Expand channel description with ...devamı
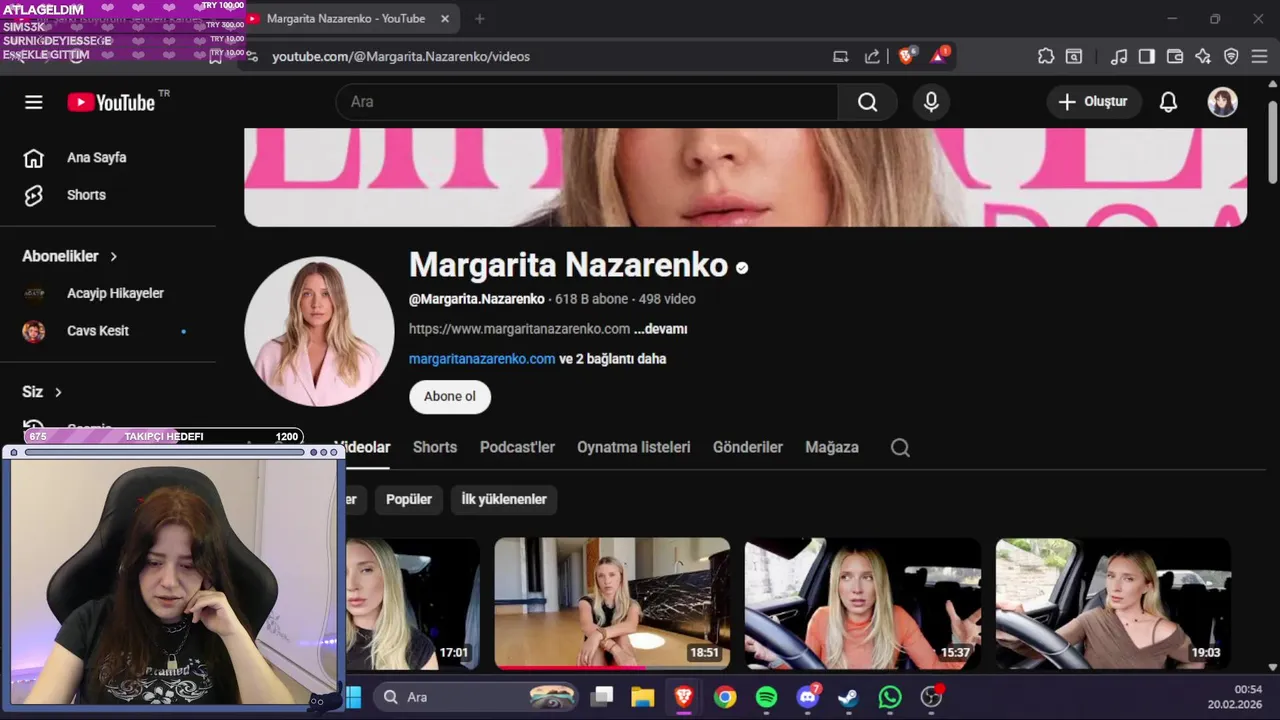This screenshot has width=1280, height=720. point(661,329)
